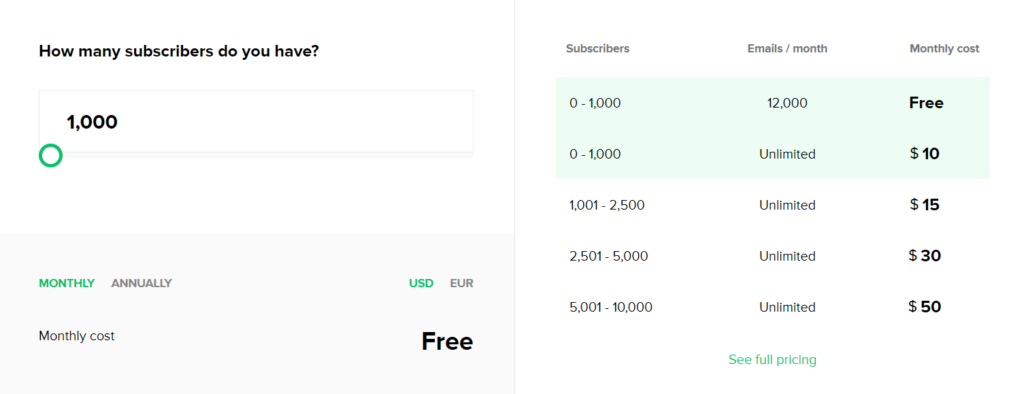Viewport: 1024px width, 394px height.
Task: Click the large Free monthly cost total
Action: point(447,341)
